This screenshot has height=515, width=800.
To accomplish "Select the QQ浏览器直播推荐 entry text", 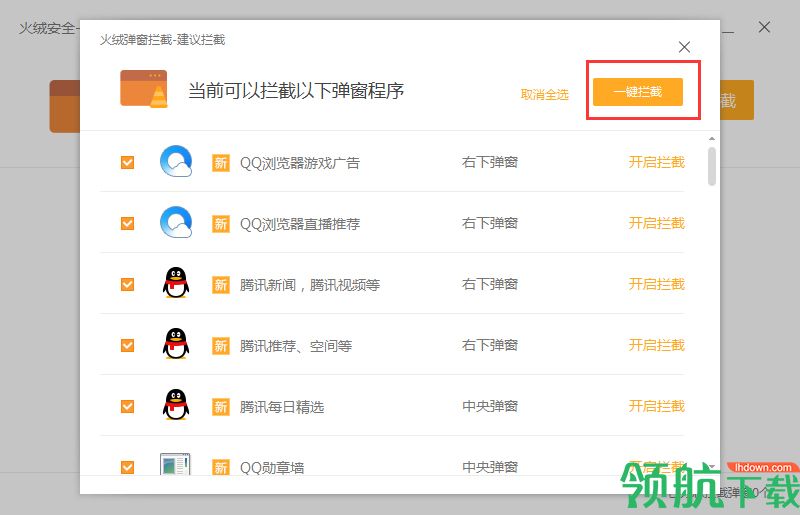I will click(300, 224).
